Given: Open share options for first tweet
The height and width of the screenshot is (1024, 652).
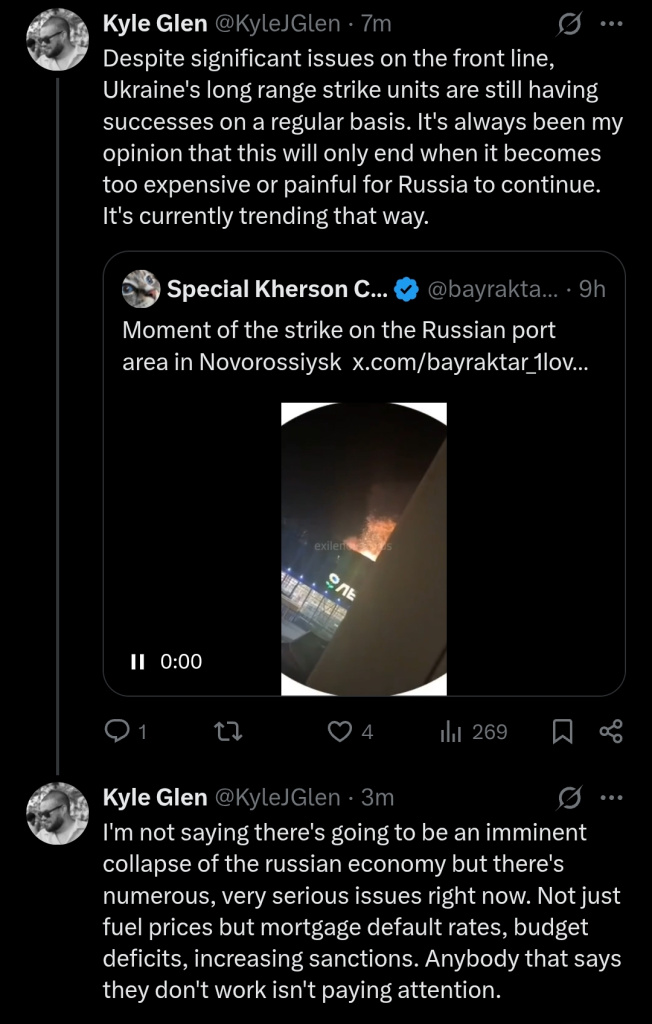Looking at the screenshot, I should [610, 732].
